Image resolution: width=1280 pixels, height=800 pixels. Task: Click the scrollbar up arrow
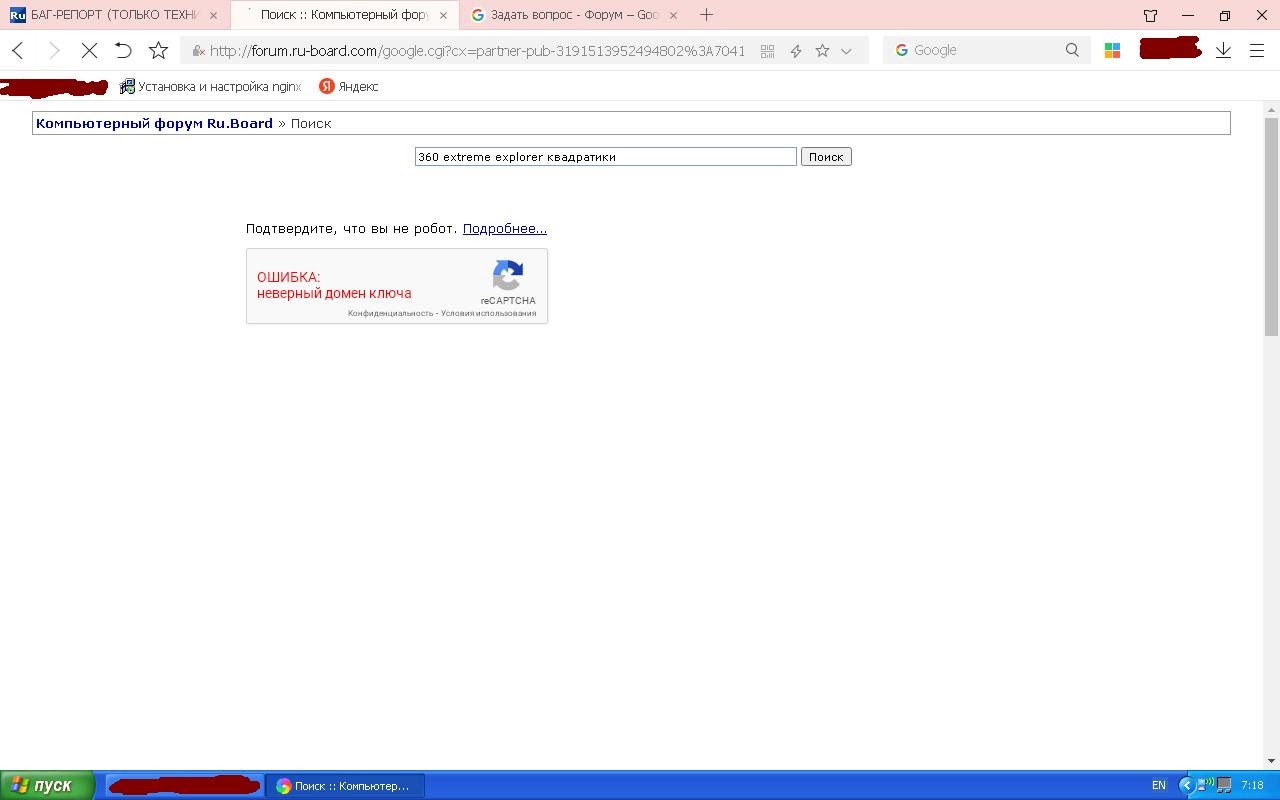click(x=1272, y=108)
